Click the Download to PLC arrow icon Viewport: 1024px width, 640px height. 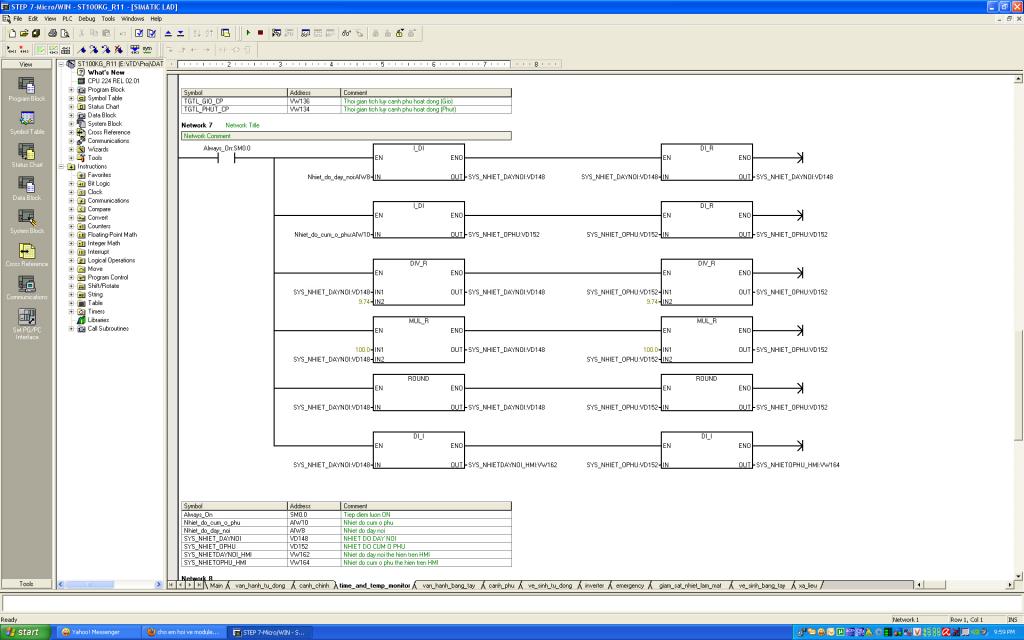pos(181,33)
